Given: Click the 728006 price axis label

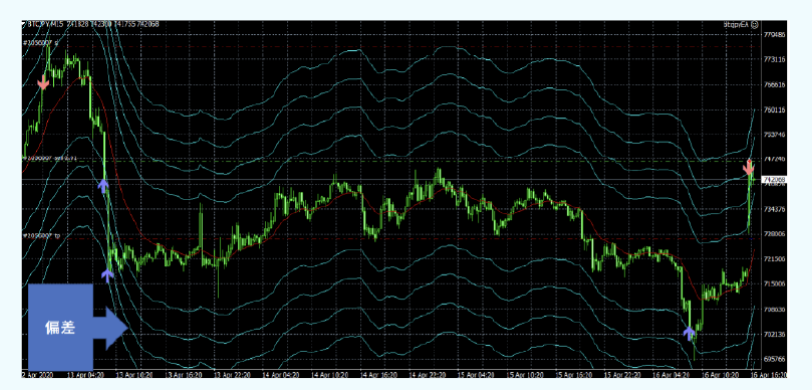Looking at the screenshot, I should point(775,234).
